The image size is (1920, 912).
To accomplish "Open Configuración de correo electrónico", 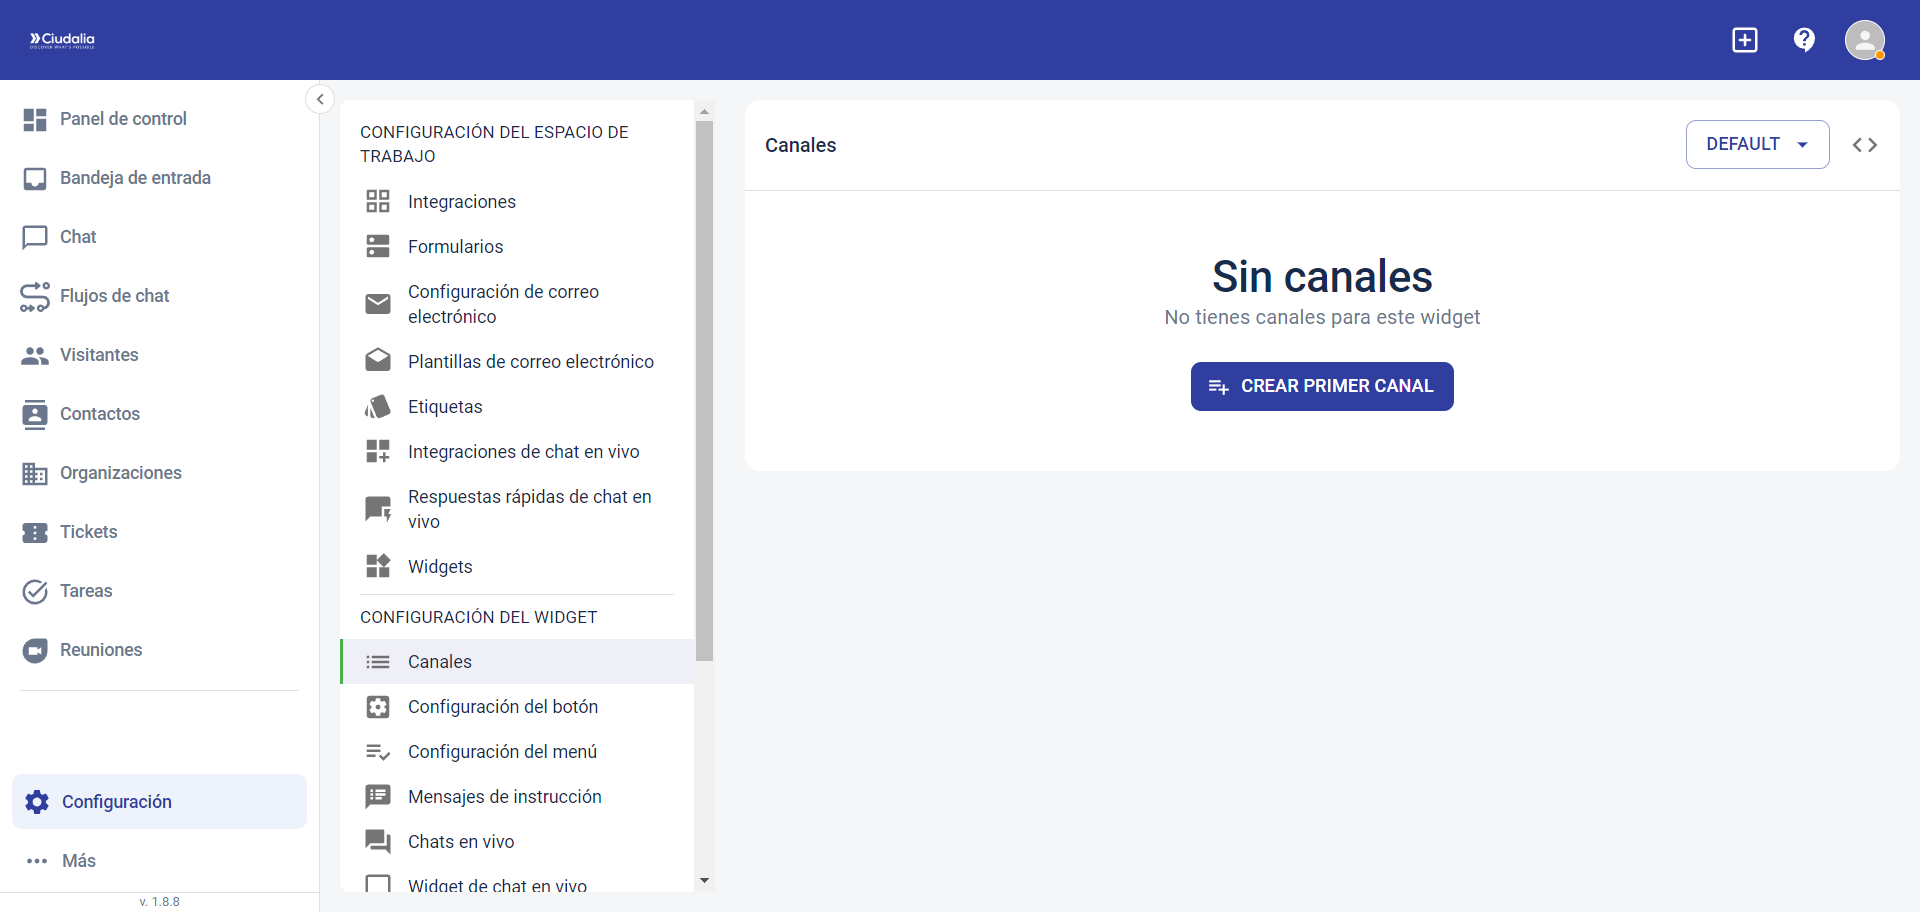I will pos(378,304).
